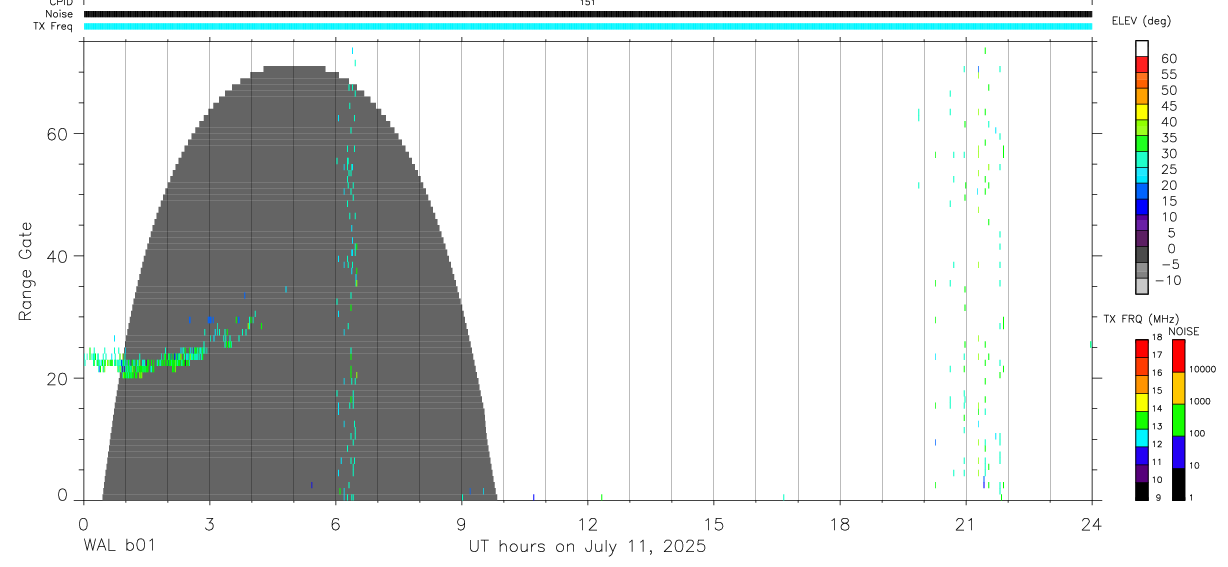Click the x-axis tick label '9'
Image resolution: width=1228 pixels, height=567 pixels.
(x=461, y=523)
